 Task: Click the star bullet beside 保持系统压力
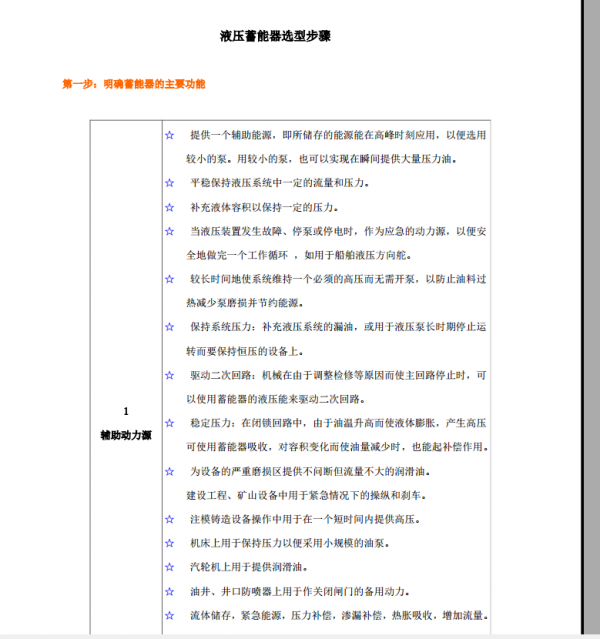pos(169,327)
